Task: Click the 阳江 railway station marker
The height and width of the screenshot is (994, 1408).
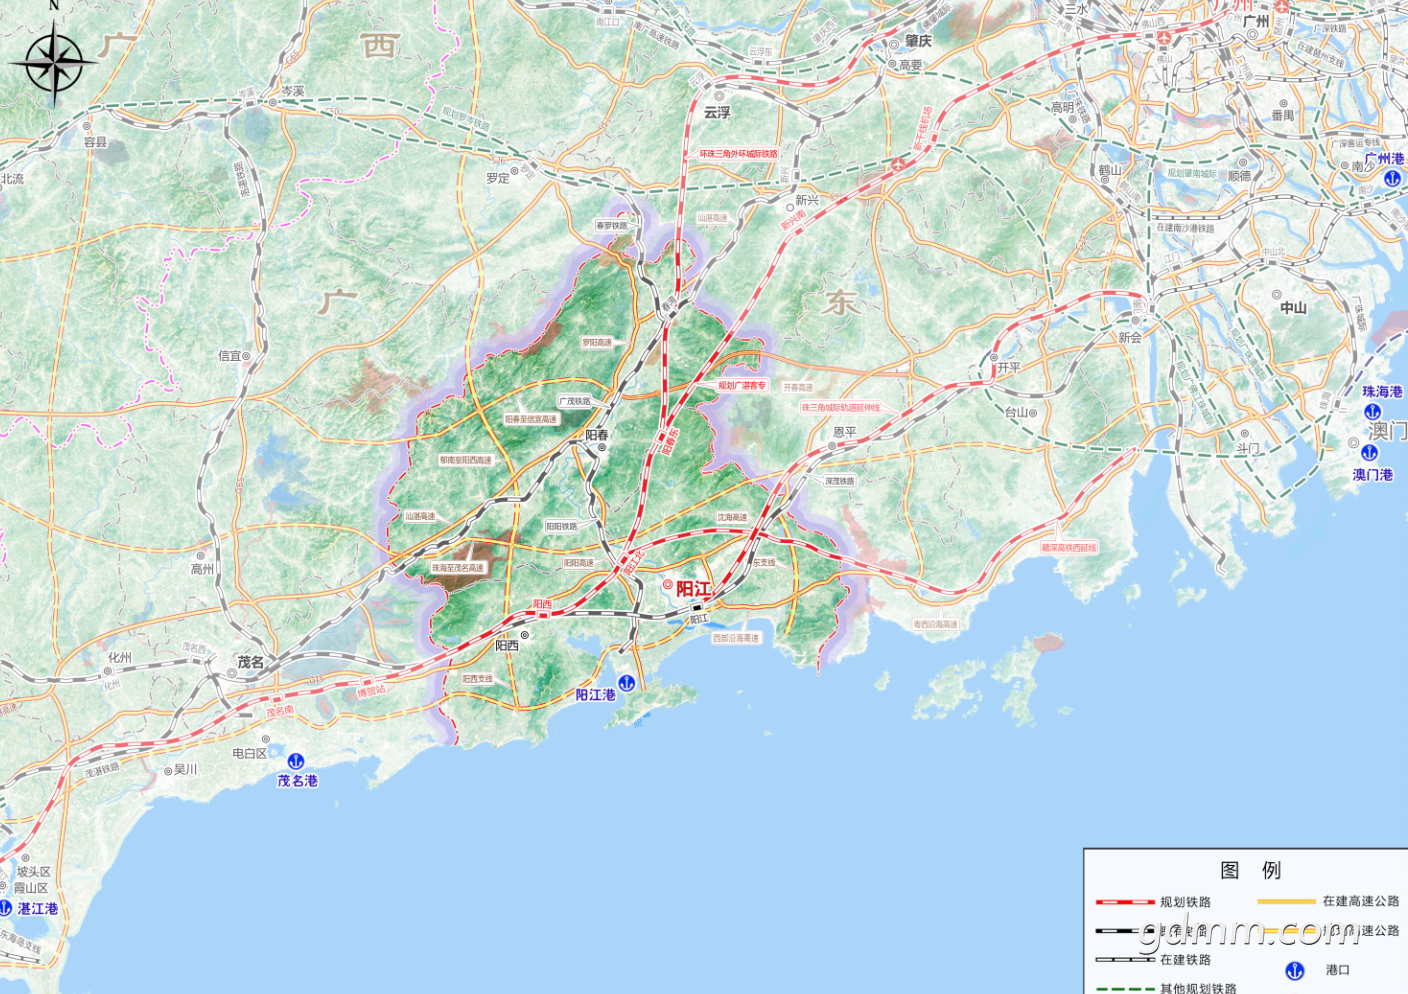Action: tap(697, 607)
